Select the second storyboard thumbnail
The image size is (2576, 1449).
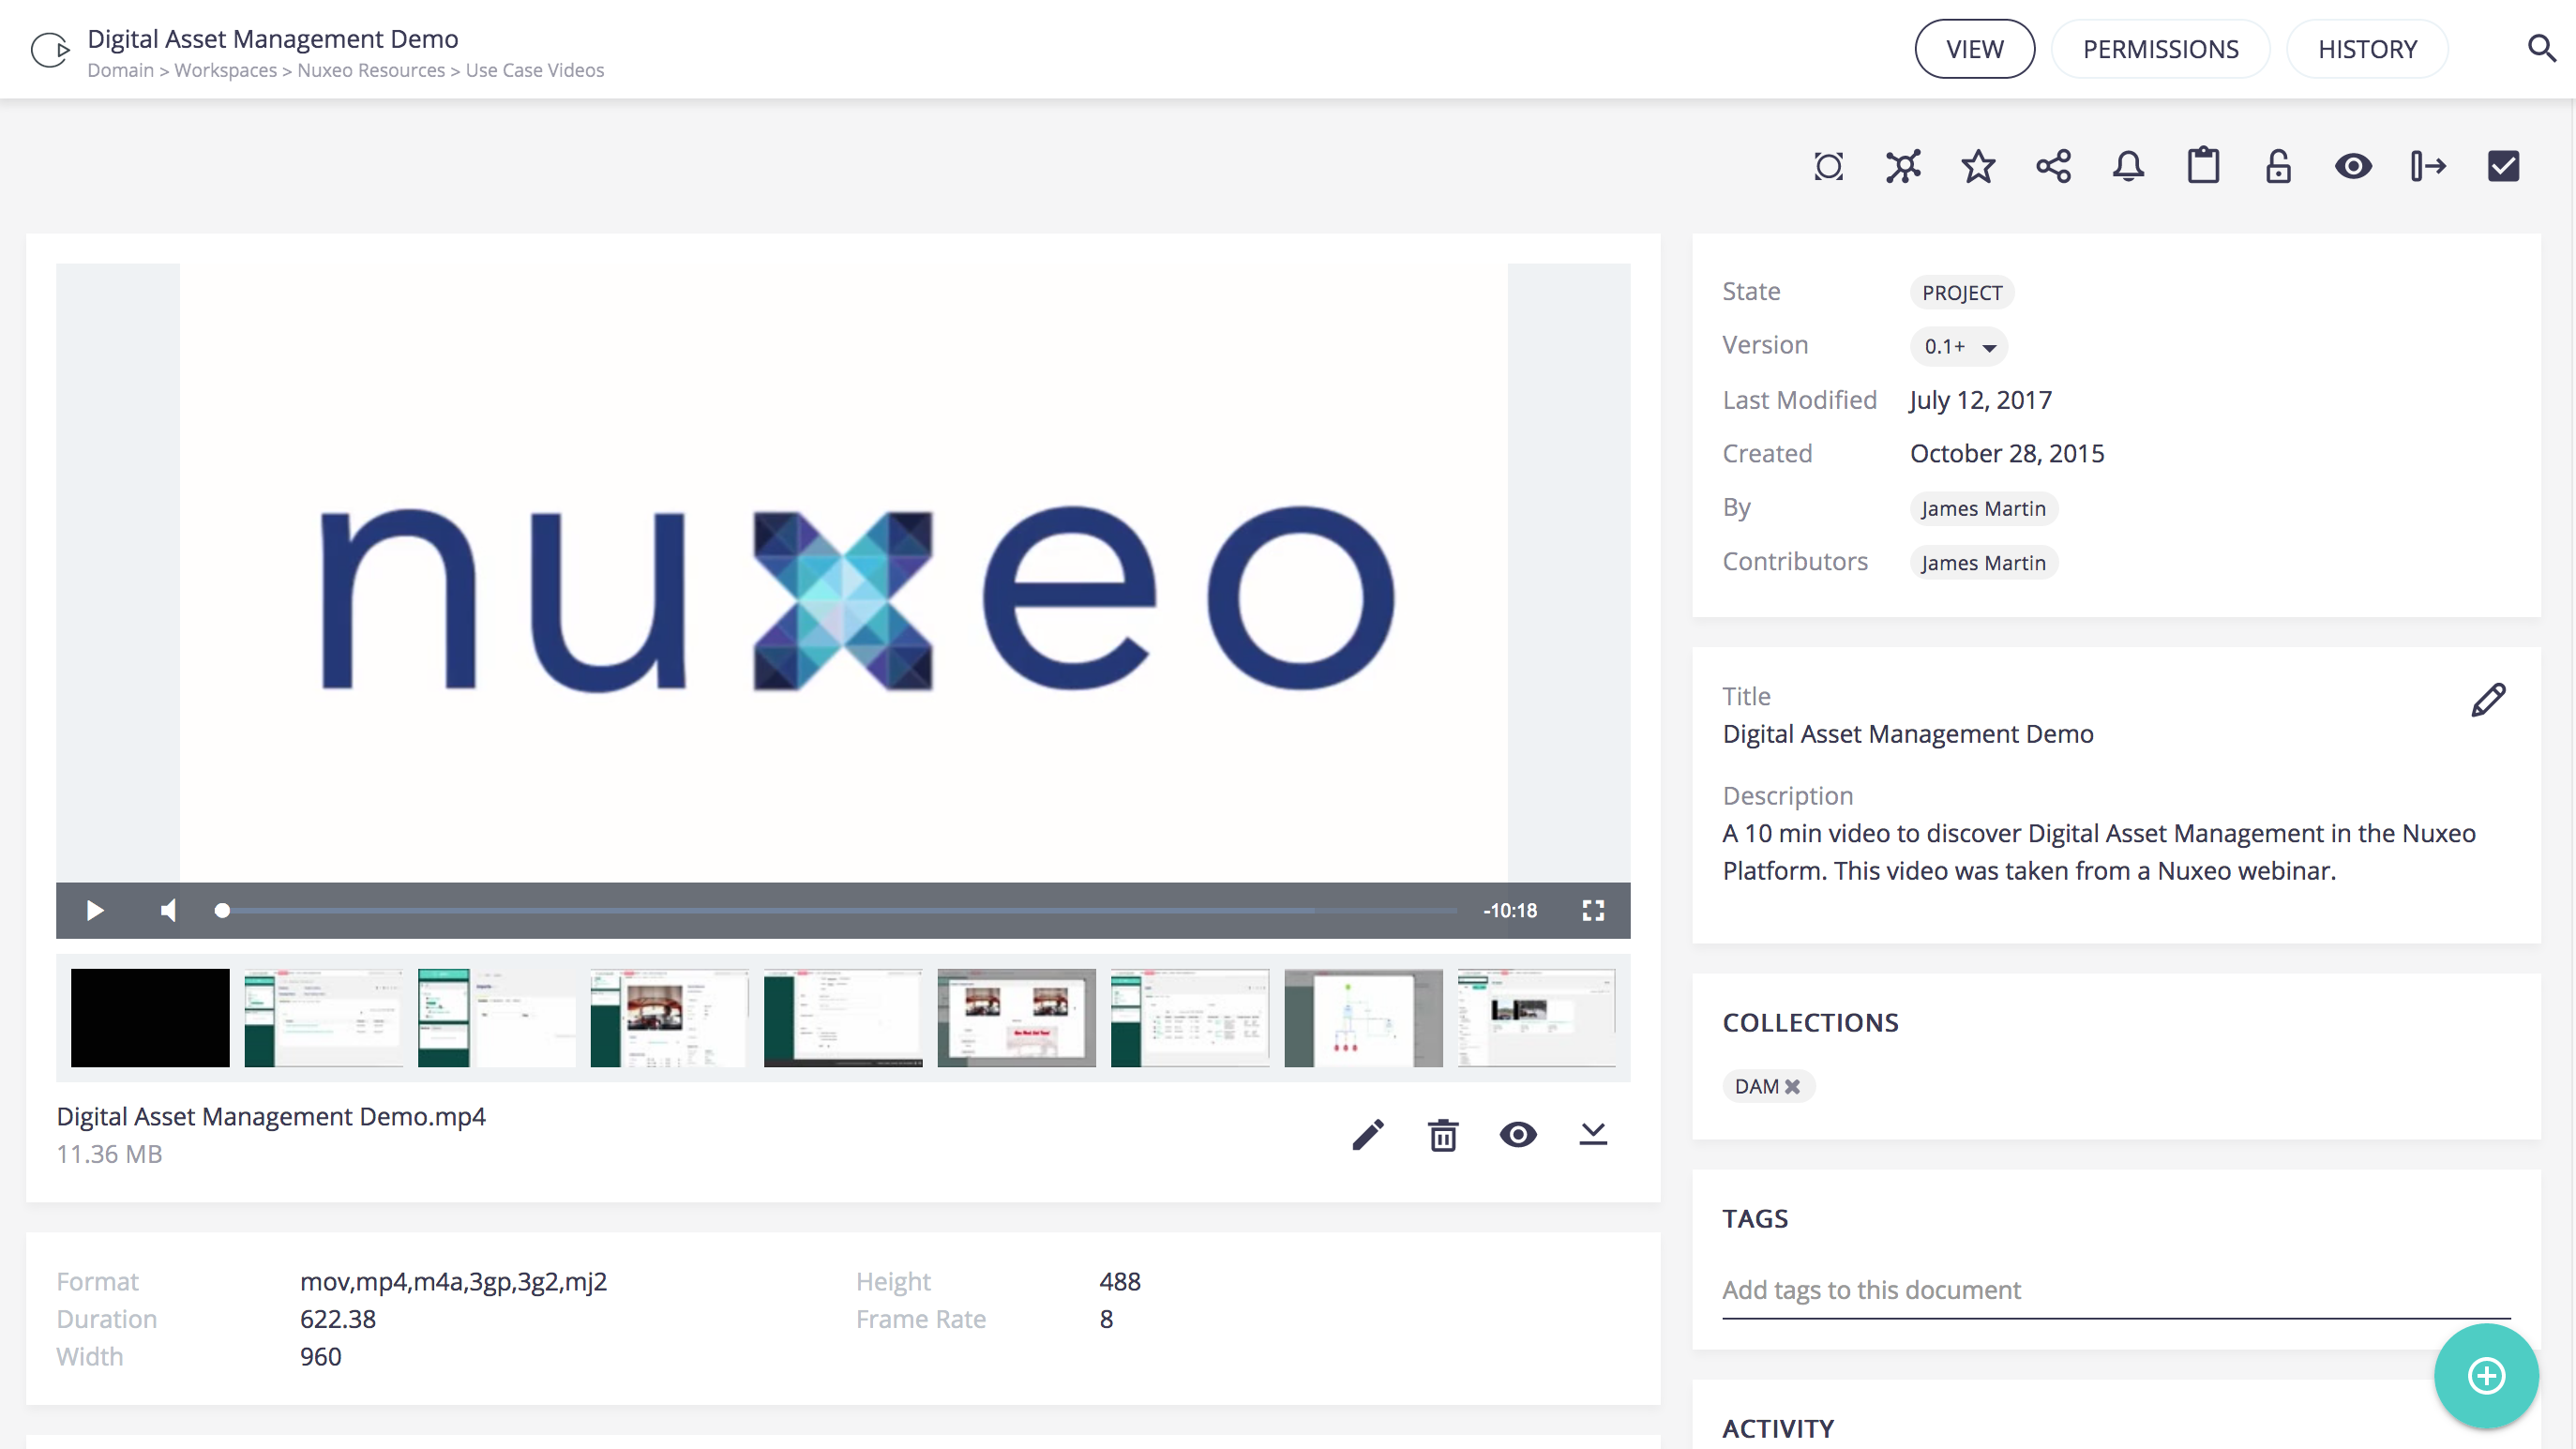tap(323, 1017)
